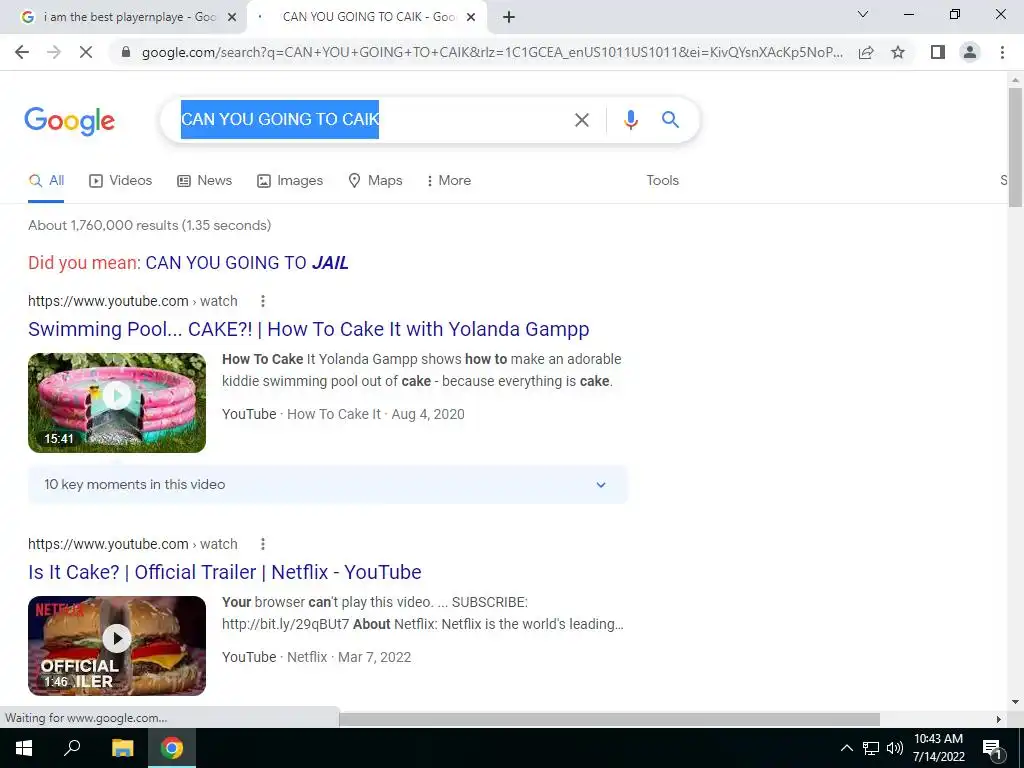
Task: Click 'CAN YOU GOING TO JAIL' suggestion
Action: coord(247,263)
